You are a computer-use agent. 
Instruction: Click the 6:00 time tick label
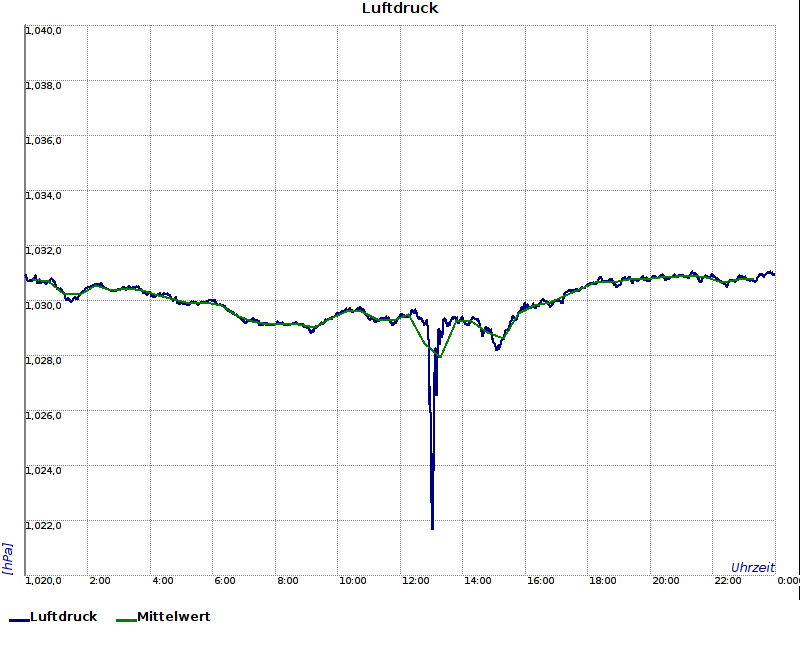(224, 581)
